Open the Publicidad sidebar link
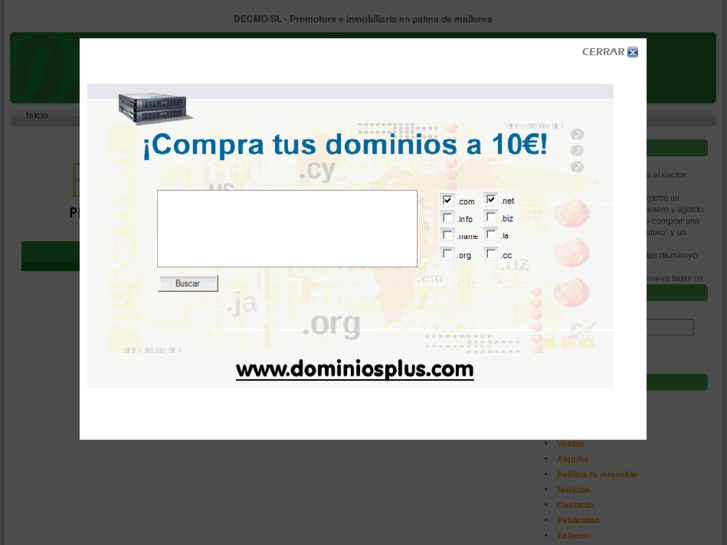The width and height of the screenshot is (727, 545). (x=578, y=520)
